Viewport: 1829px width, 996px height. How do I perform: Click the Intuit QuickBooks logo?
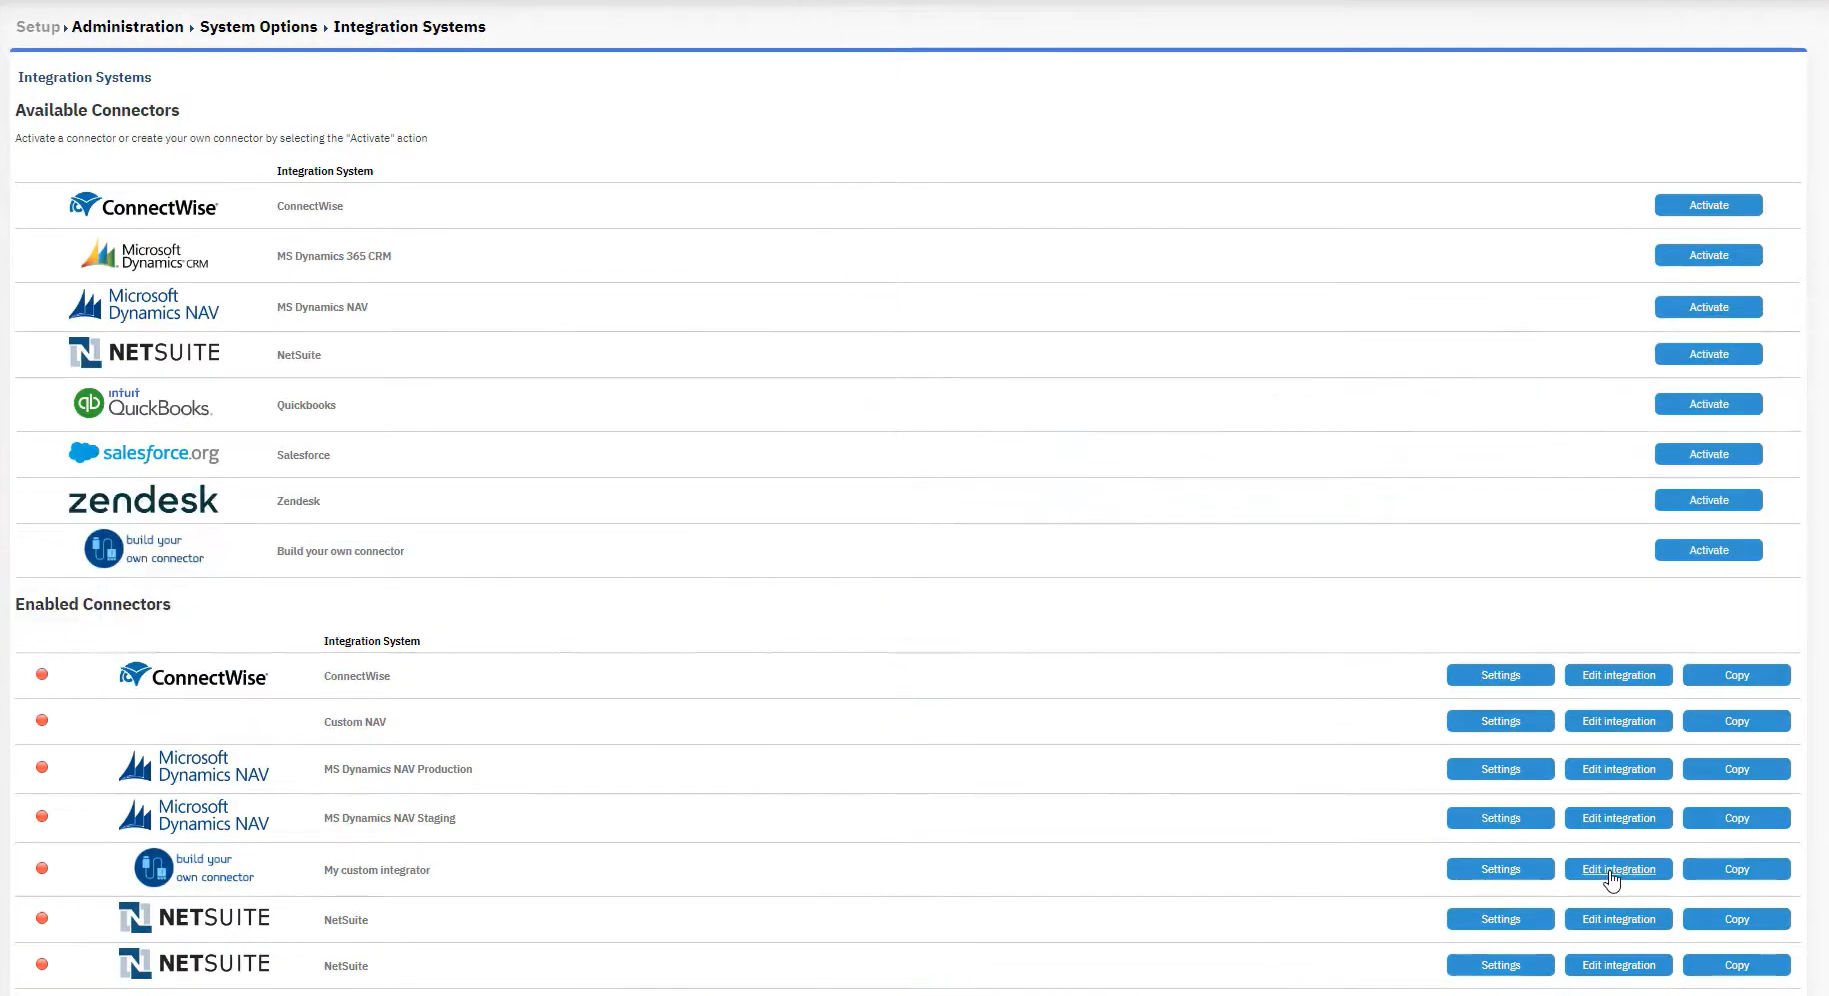click(x=143, y=403)
